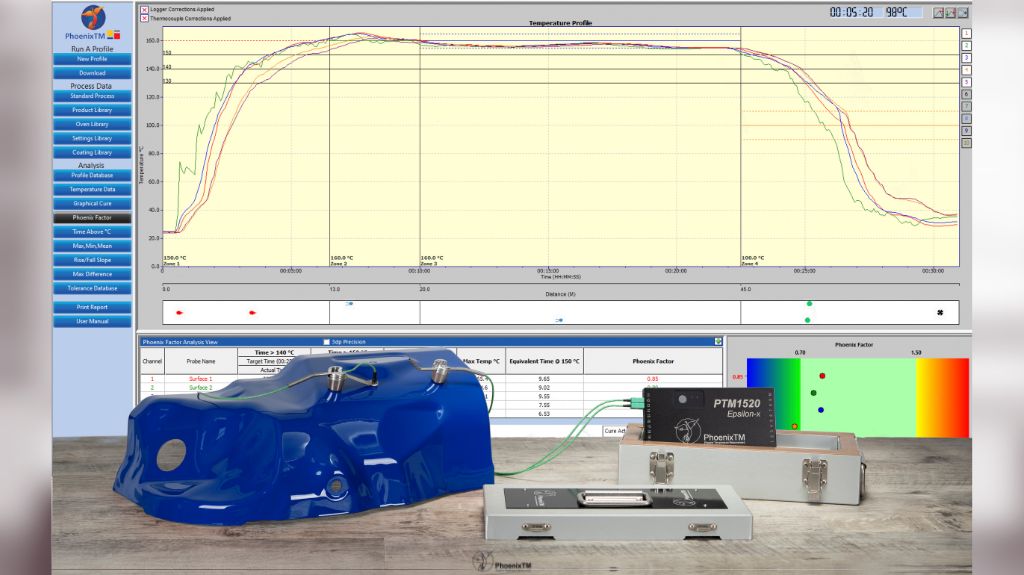This screenshot has width=1024, height=575.
Task: Click the PhoenixTM logo in the sidebar
Action: coord(92,19)
